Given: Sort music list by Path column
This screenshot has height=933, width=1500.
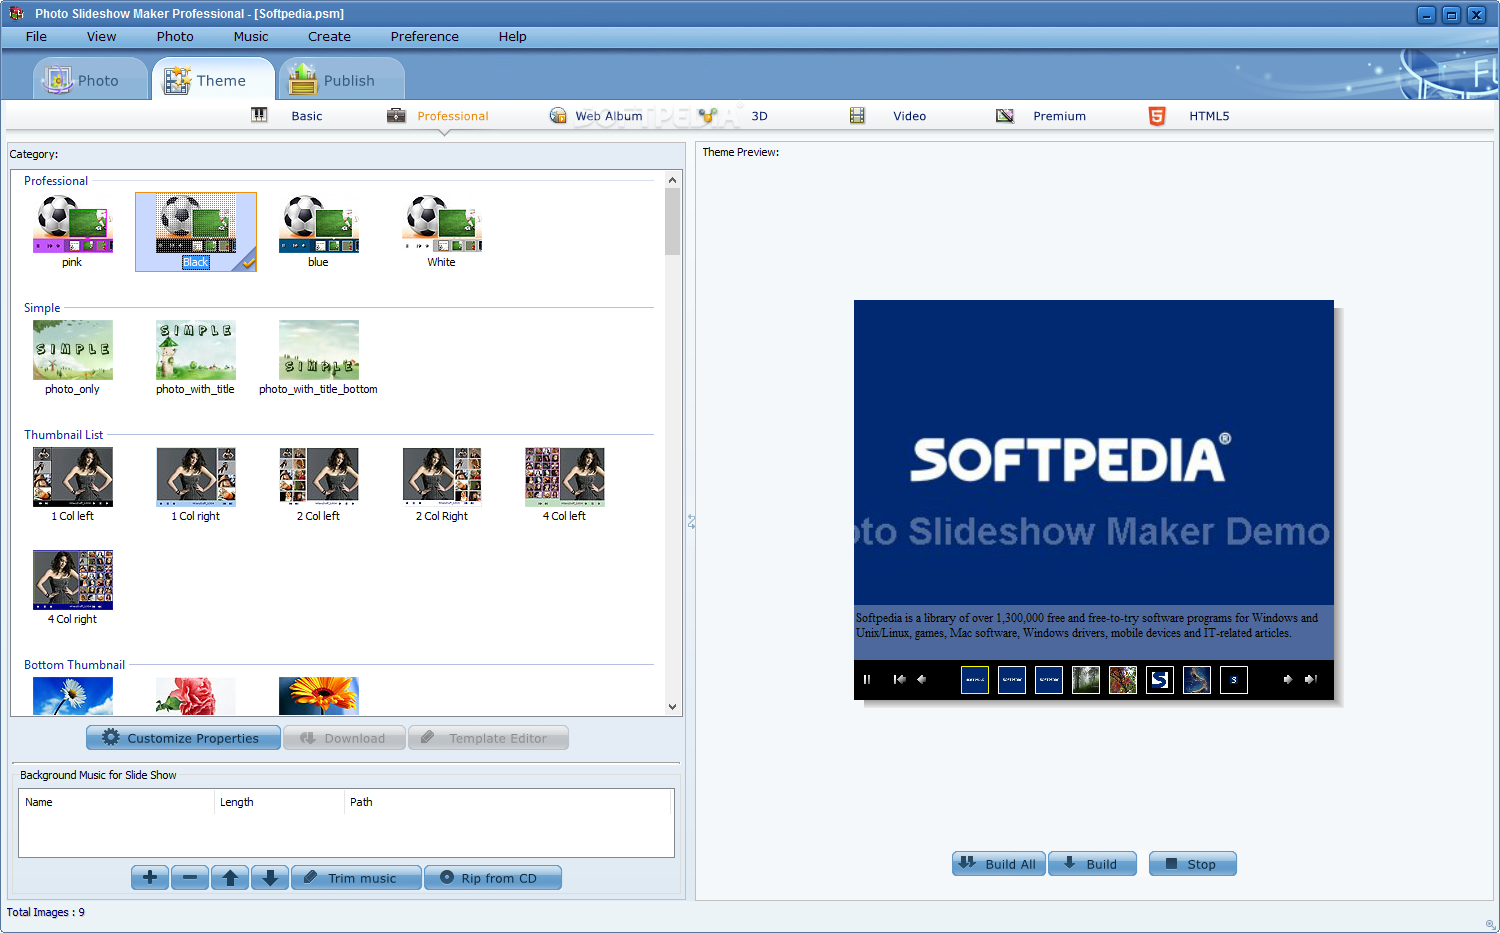Looking at the screenshot, I should [x=509, y=802].
